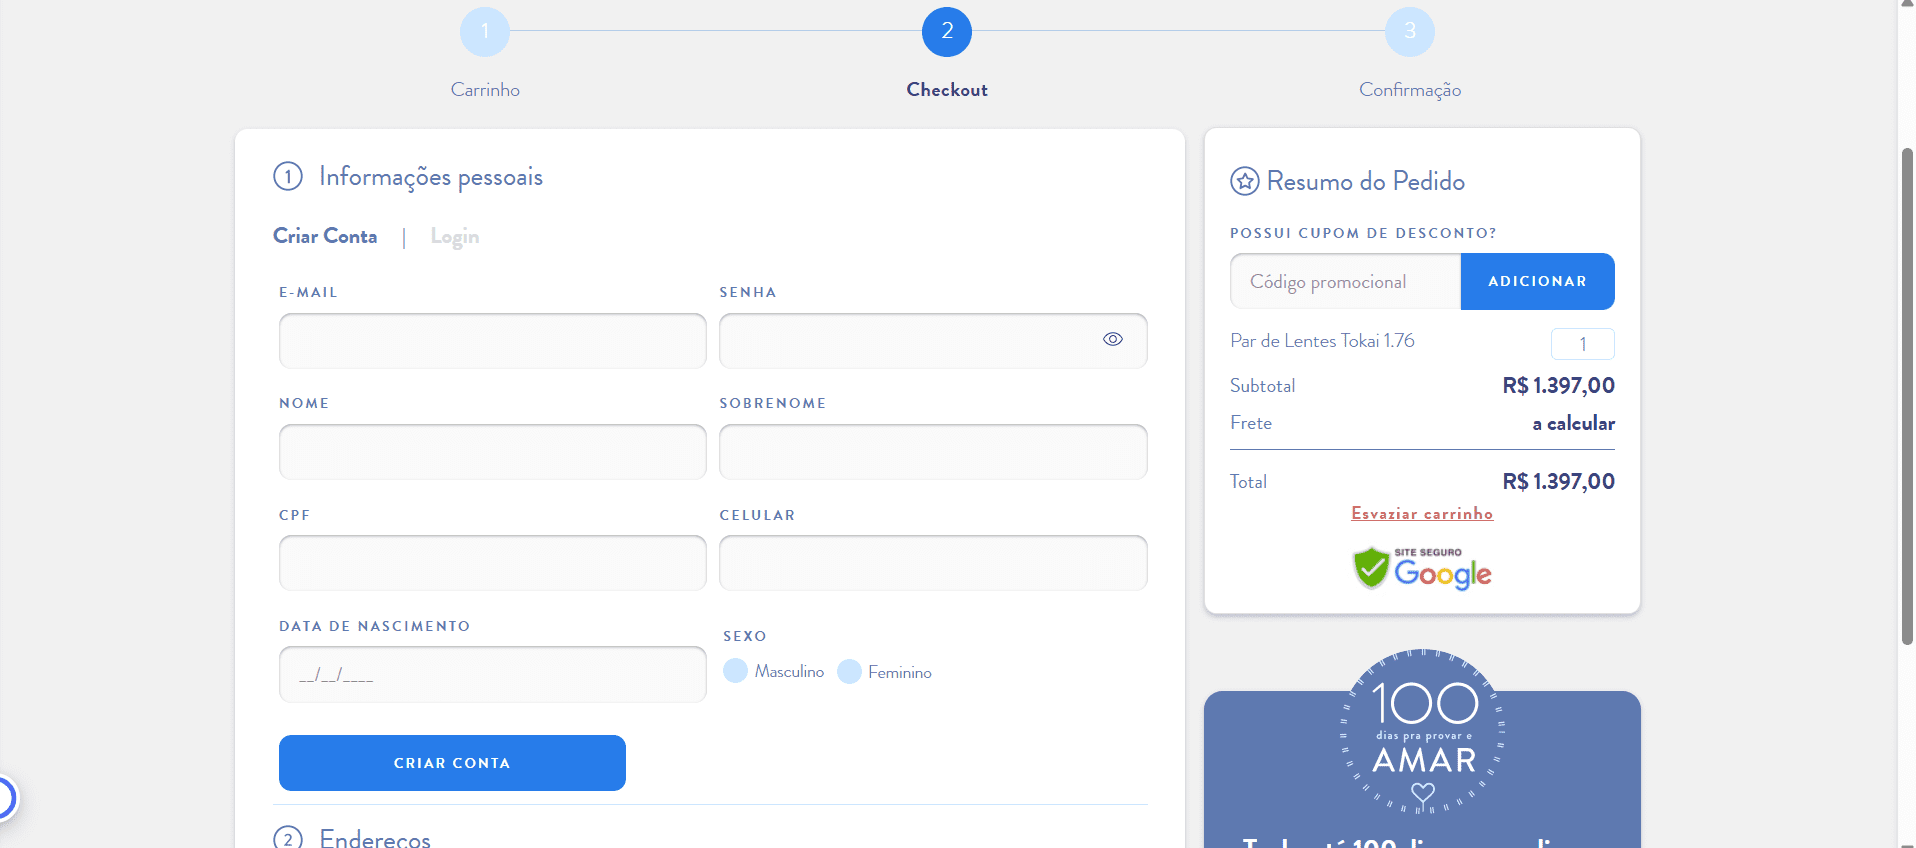Click the circled 1 icon beside Informações pessoais
Image resolution: width=1916 pixels, height=848 pixels.
(288, 177)
